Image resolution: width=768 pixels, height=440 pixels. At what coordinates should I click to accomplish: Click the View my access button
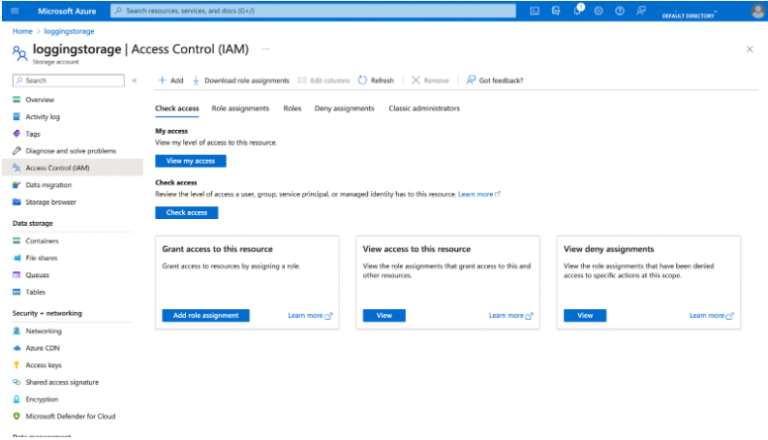click(x=191, y=161)
